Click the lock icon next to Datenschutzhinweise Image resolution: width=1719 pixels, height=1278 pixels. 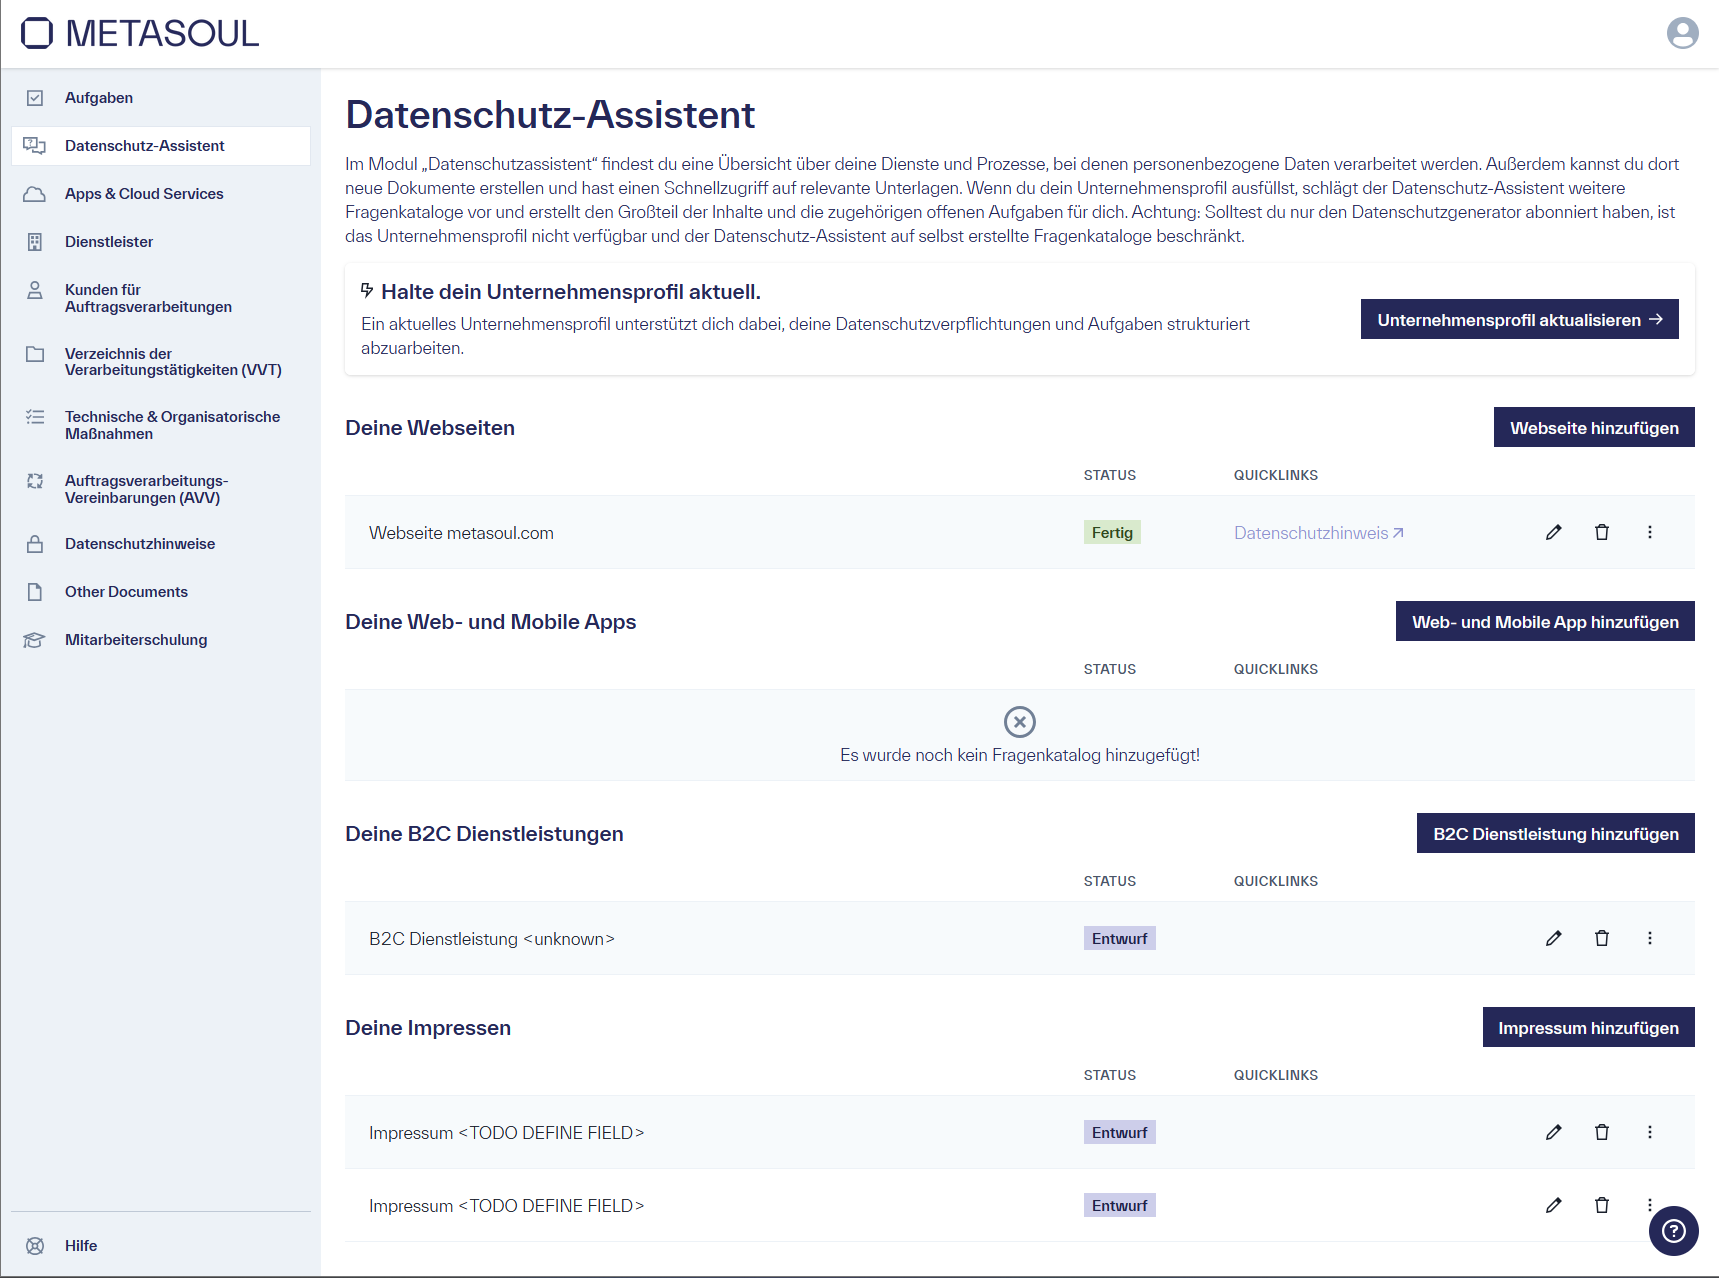(35, 543)
